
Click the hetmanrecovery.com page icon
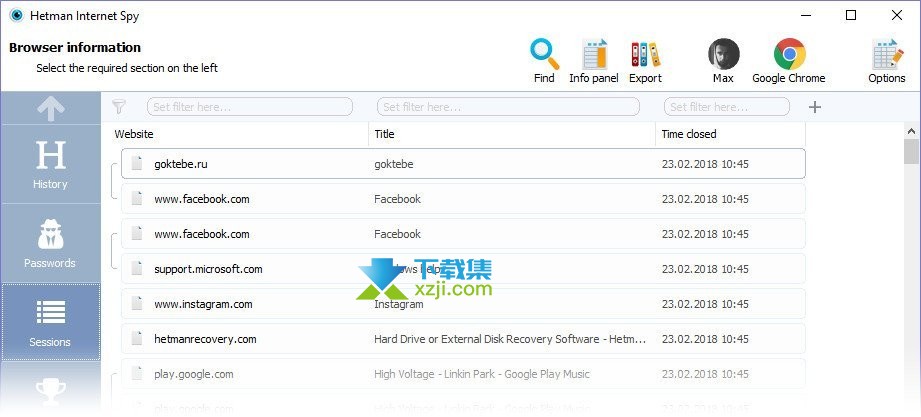click(x=137, y=338)
